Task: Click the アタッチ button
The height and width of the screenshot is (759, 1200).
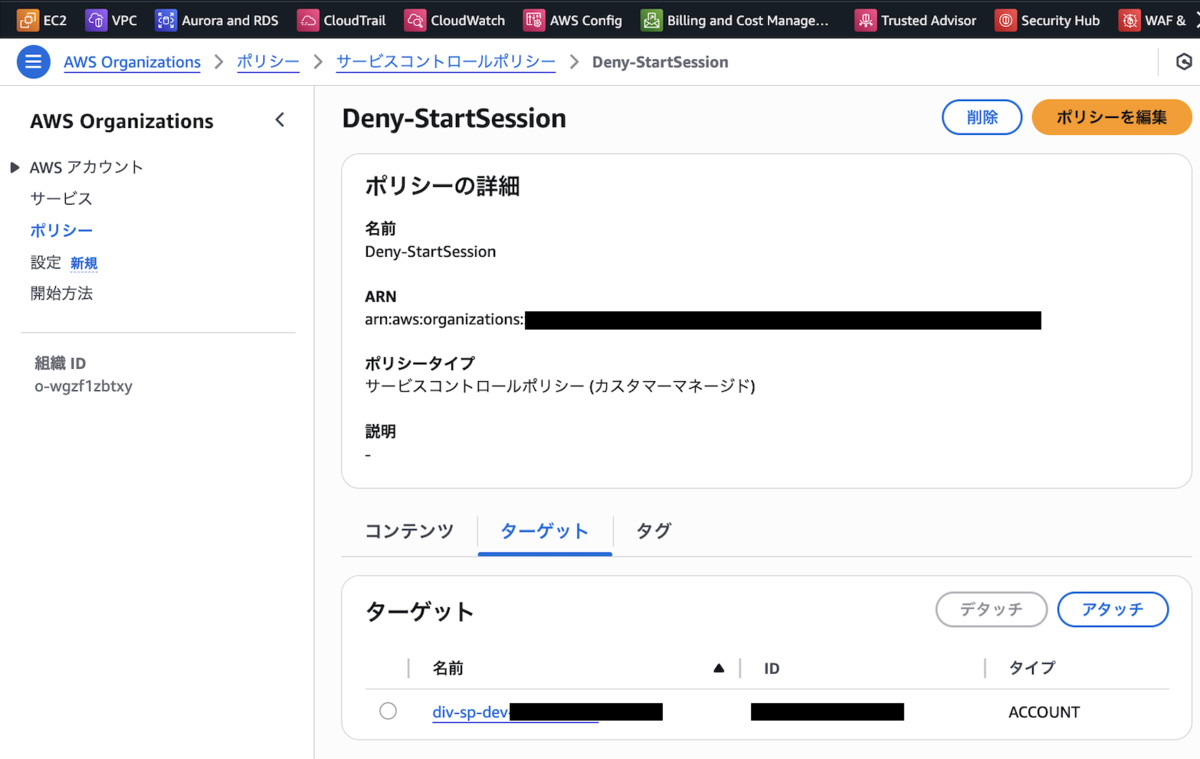Action: coord(1112,609)
